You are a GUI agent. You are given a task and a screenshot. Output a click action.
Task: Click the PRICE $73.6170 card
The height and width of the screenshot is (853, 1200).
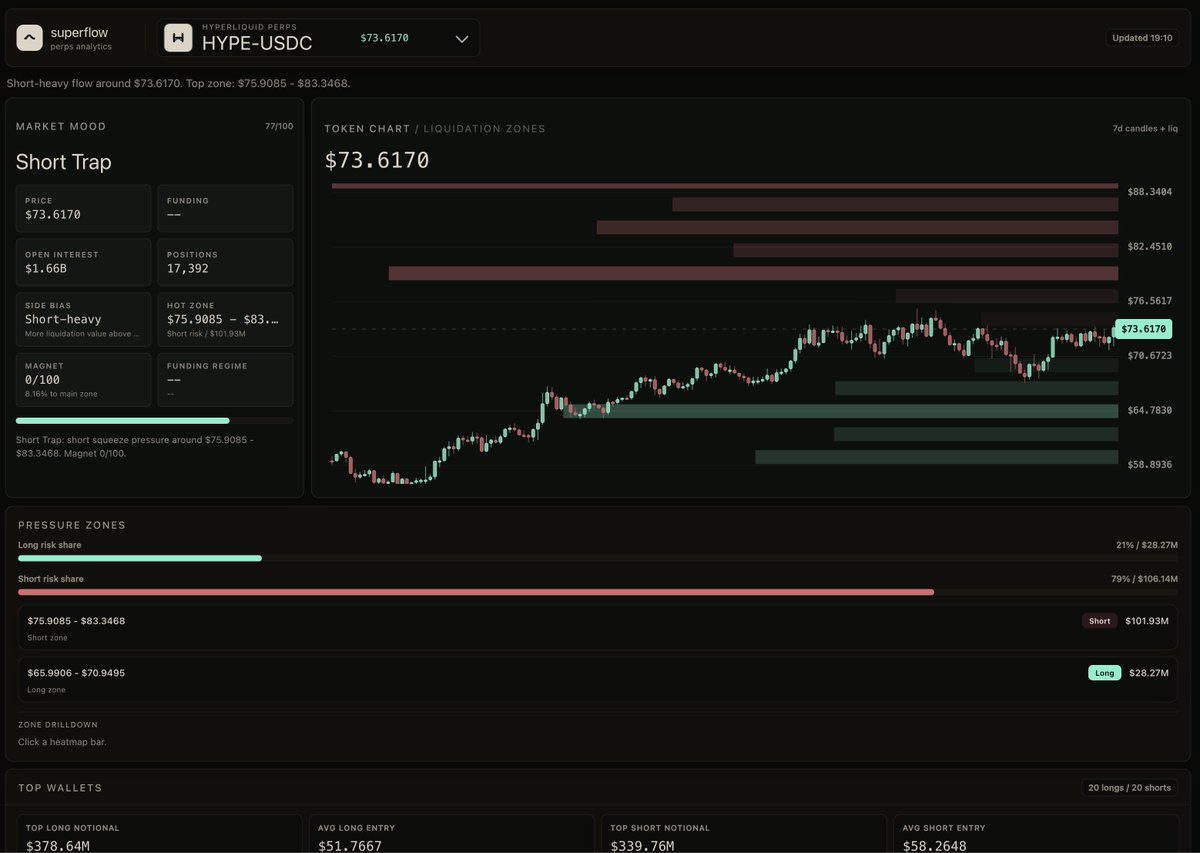pyautogui.click(x=83, y=208)
